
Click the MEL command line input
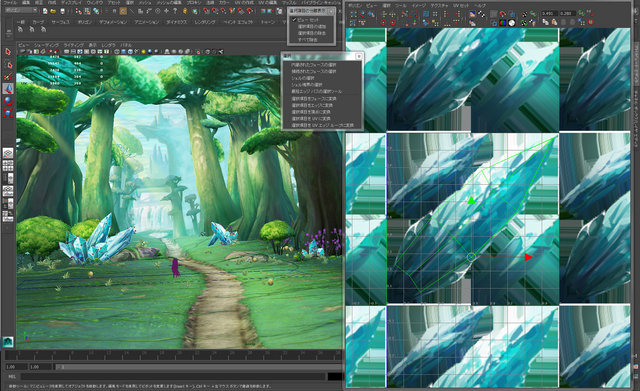pyautogui.click(x=173, y=377)
